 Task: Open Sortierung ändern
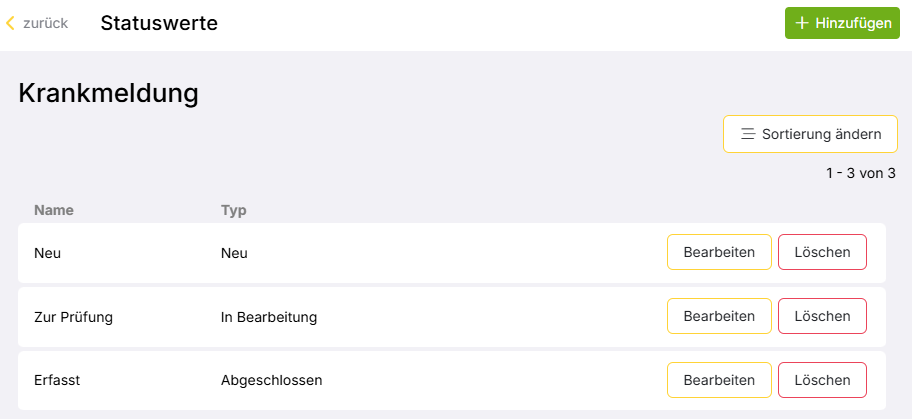[810, 134]
